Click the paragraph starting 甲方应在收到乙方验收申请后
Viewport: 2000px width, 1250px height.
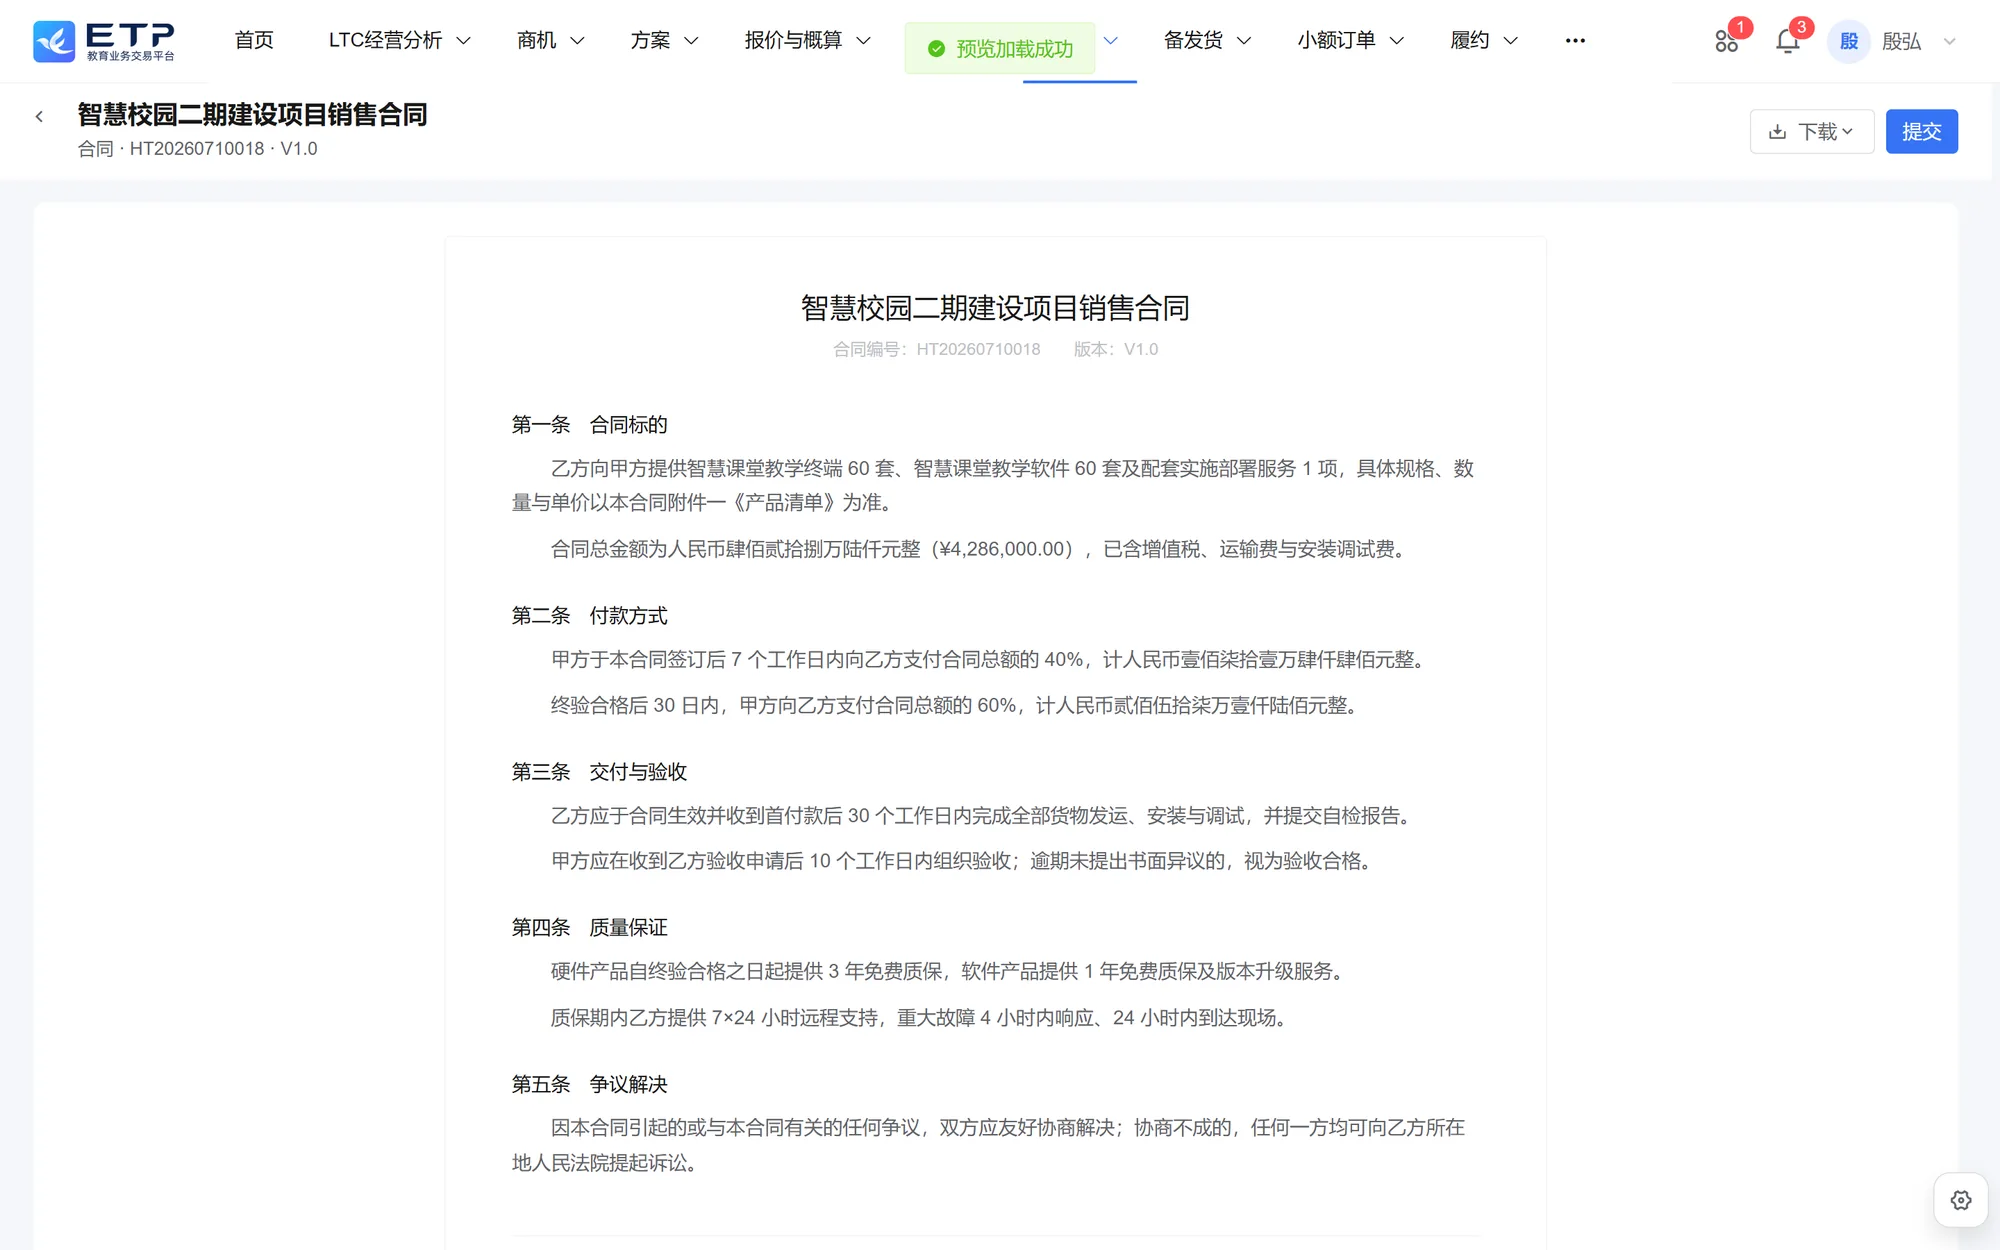tap(963, 861)
